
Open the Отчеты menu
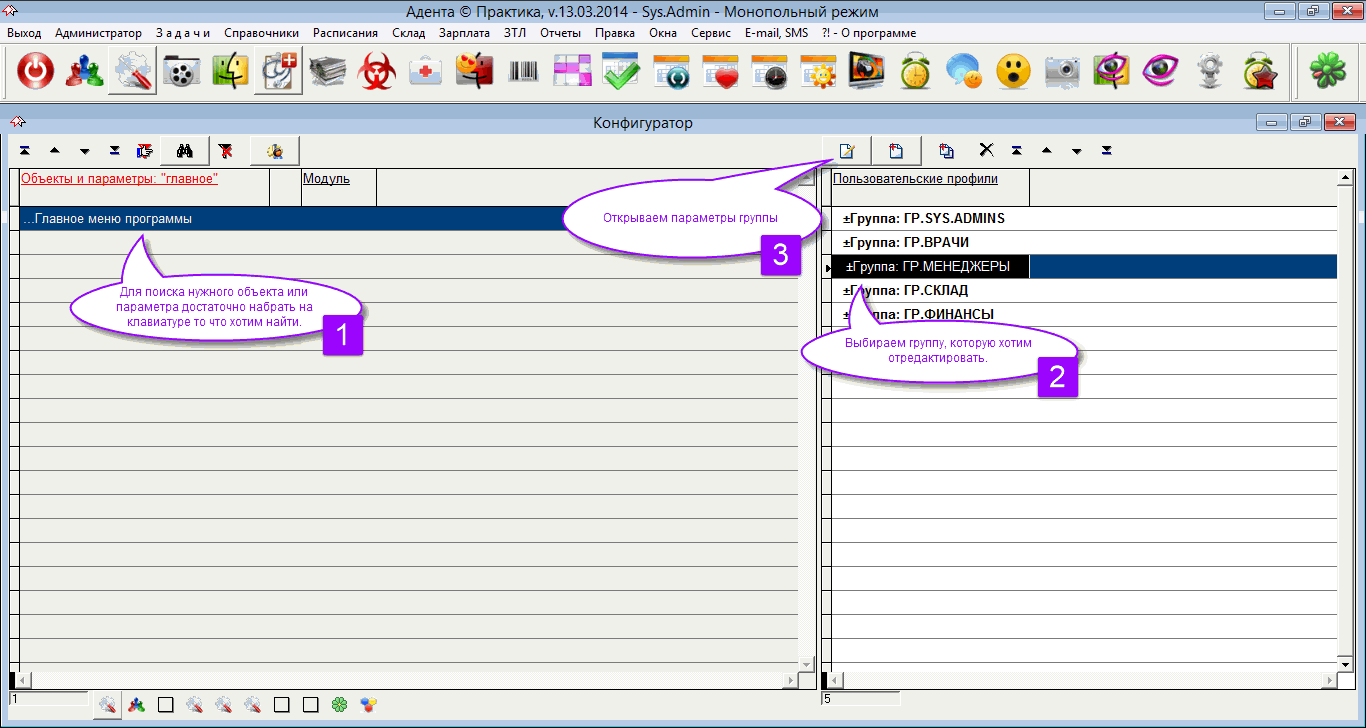560,33
